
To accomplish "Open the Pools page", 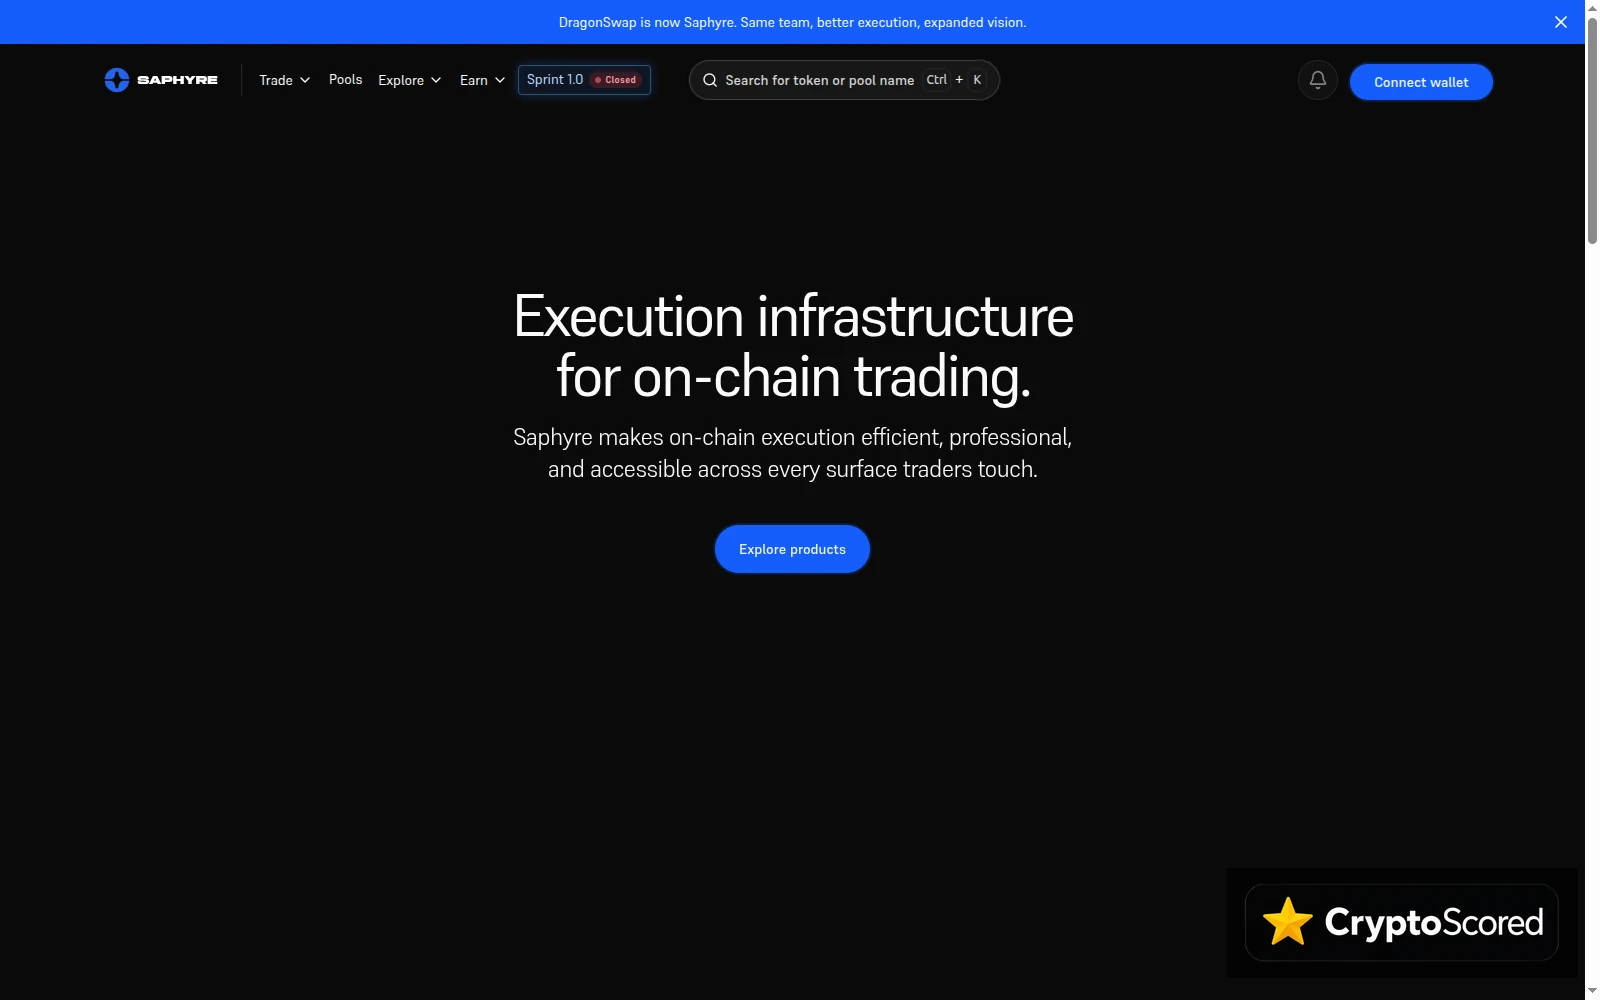I will pyautogui.click(x=345, y=80).
